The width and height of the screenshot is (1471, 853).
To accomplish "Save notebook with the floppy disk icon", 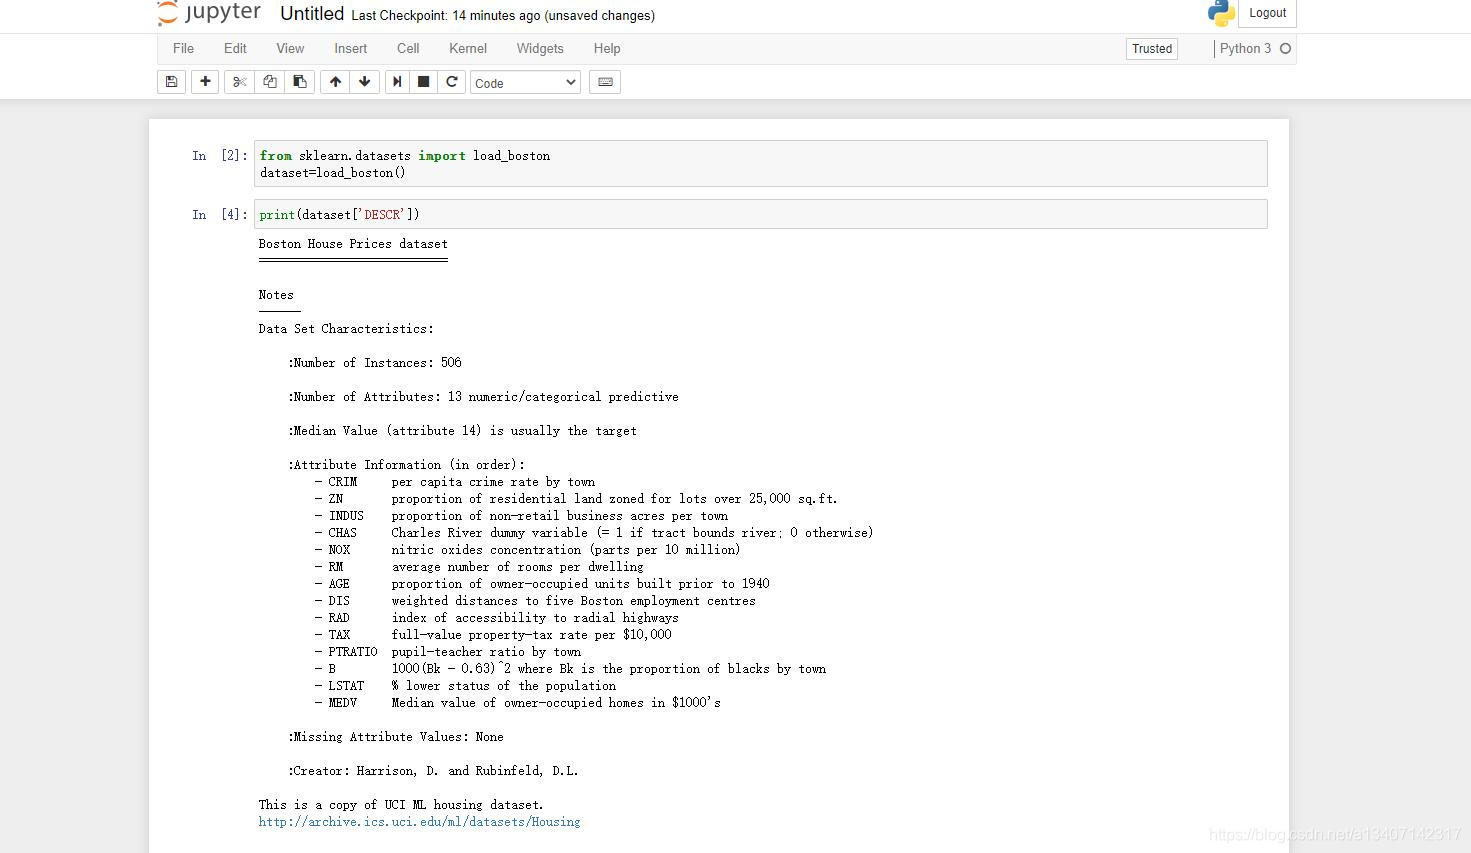I will click(171, 82).
